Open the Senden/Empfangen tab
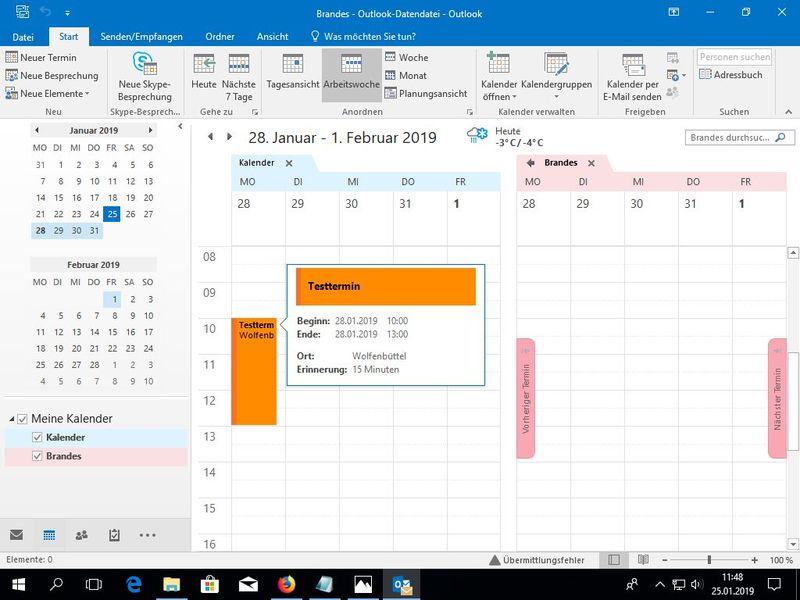Image resolution: width=800 pixels, height=600 pixels. pyautogui.click(x=141, y=37)
